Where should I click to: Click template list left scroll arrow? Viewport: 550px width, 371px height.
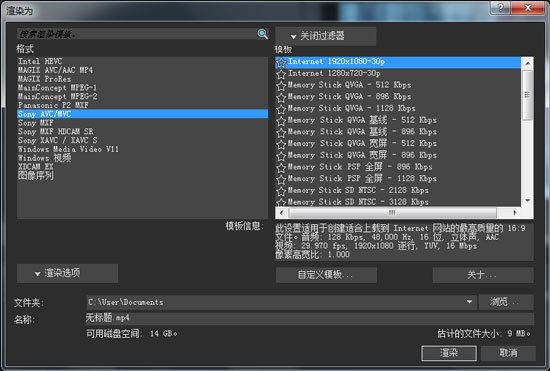282,213
